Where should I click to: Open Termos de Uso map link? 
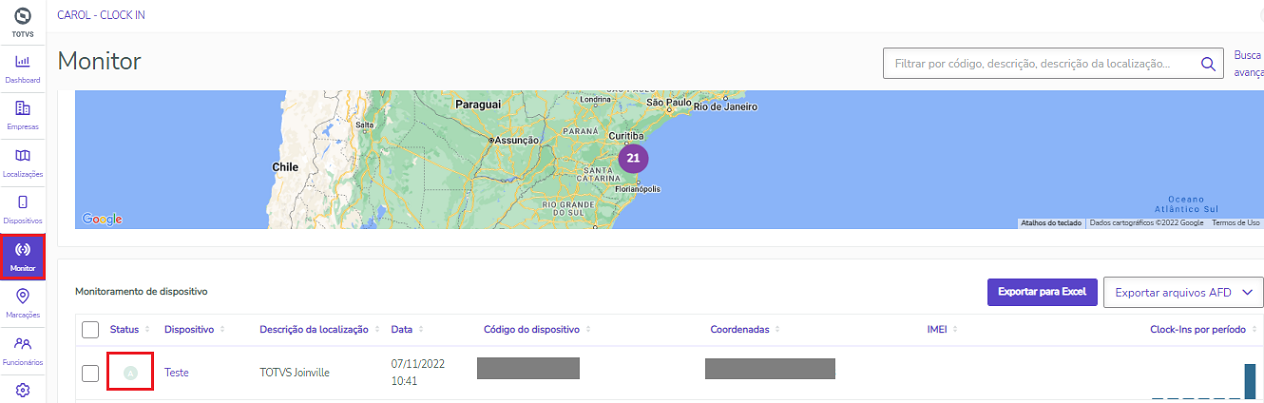coord(1236,223)
